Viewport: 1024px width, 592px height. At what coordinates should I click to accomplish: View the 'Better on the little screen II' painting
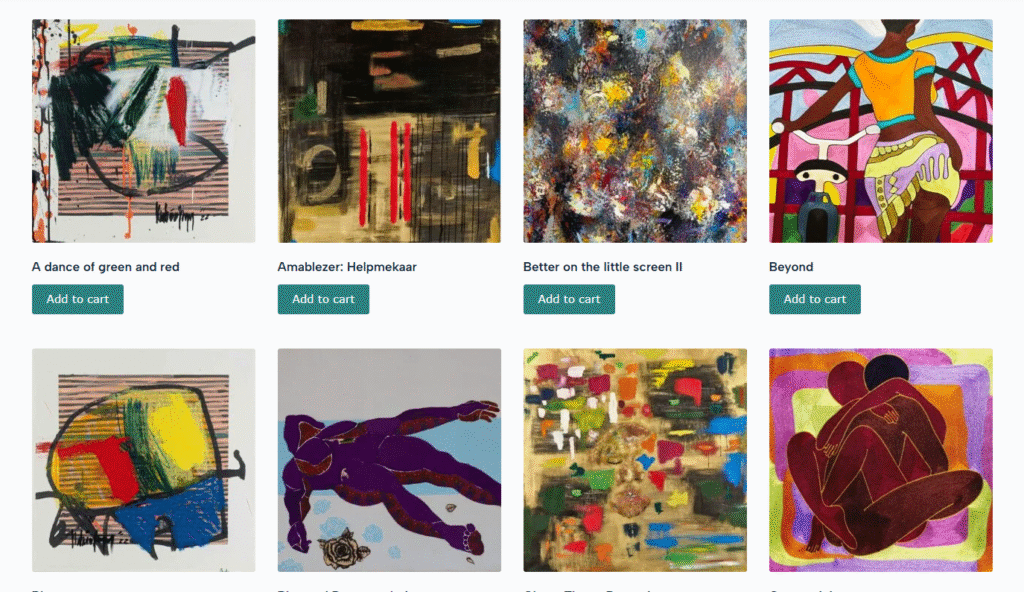(635, 131)
